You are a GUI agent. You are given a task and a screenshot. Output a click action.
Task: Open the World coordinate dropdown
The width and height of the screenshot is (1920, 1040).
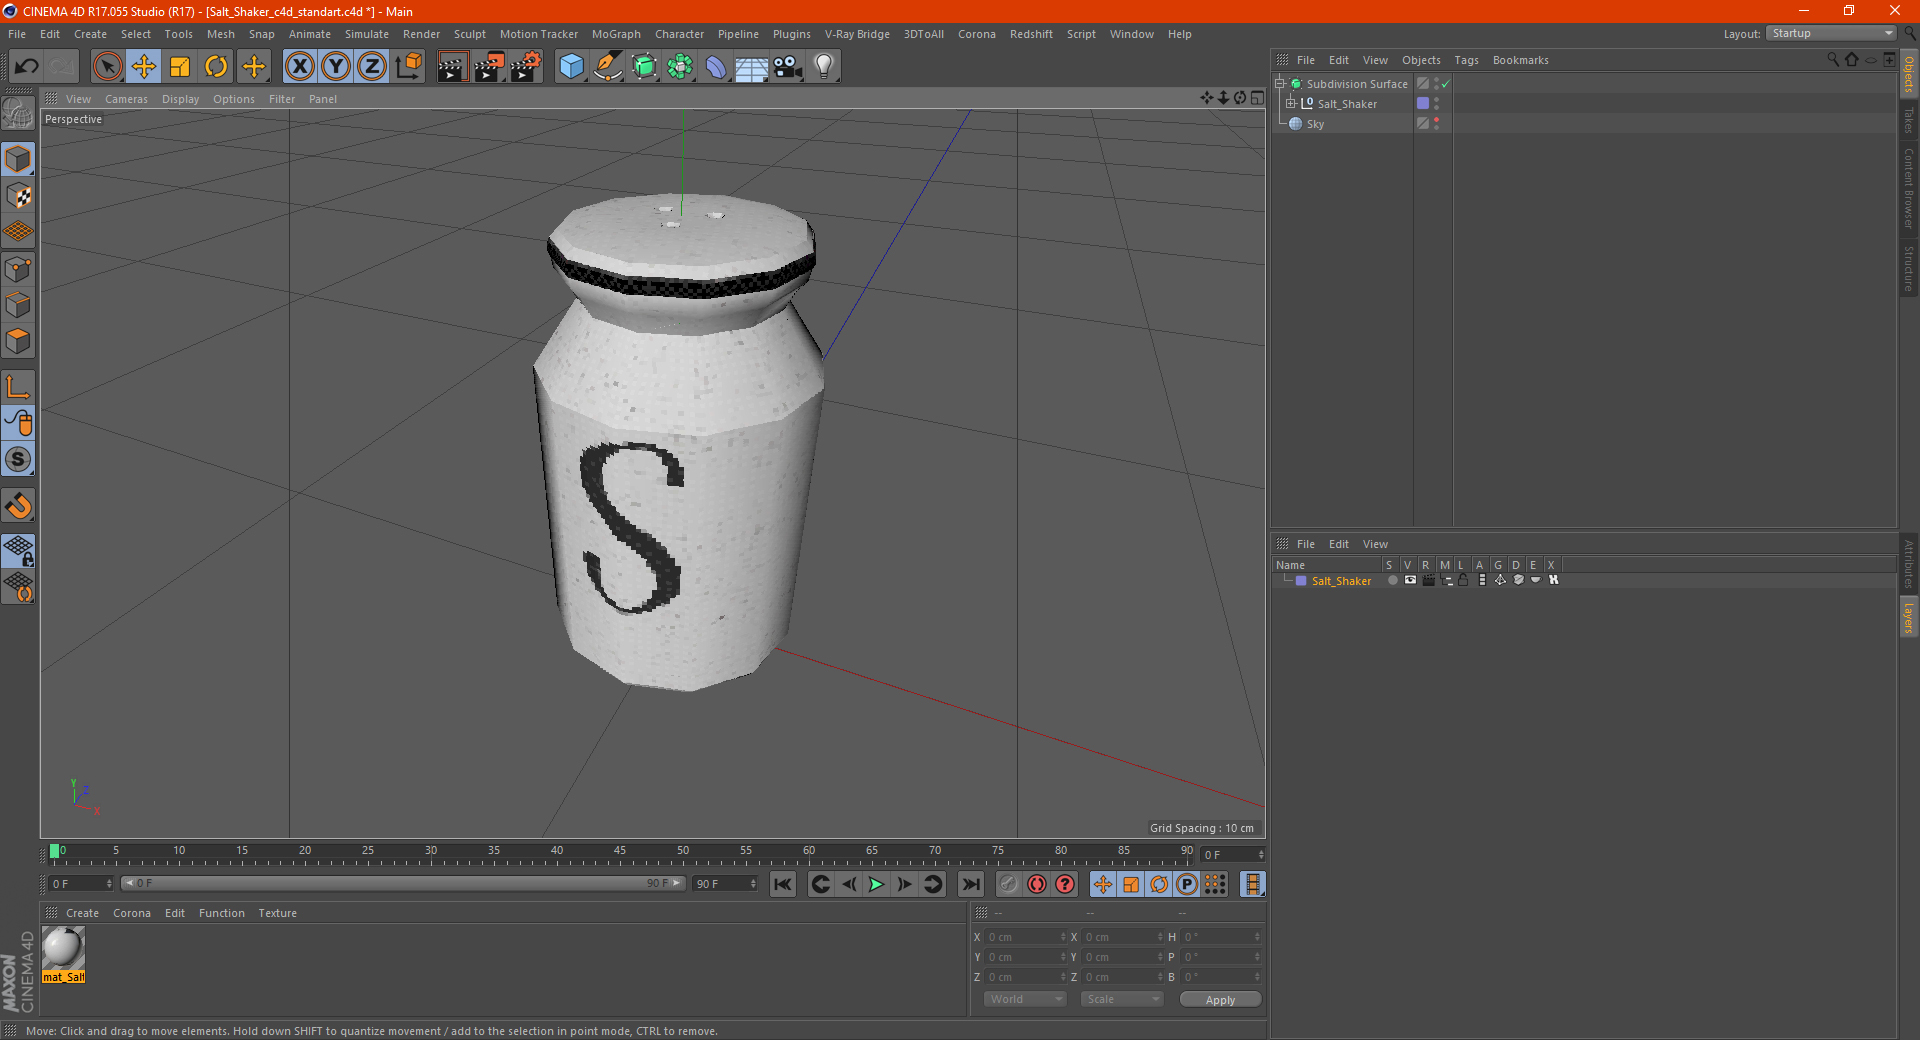[1025, 999]
